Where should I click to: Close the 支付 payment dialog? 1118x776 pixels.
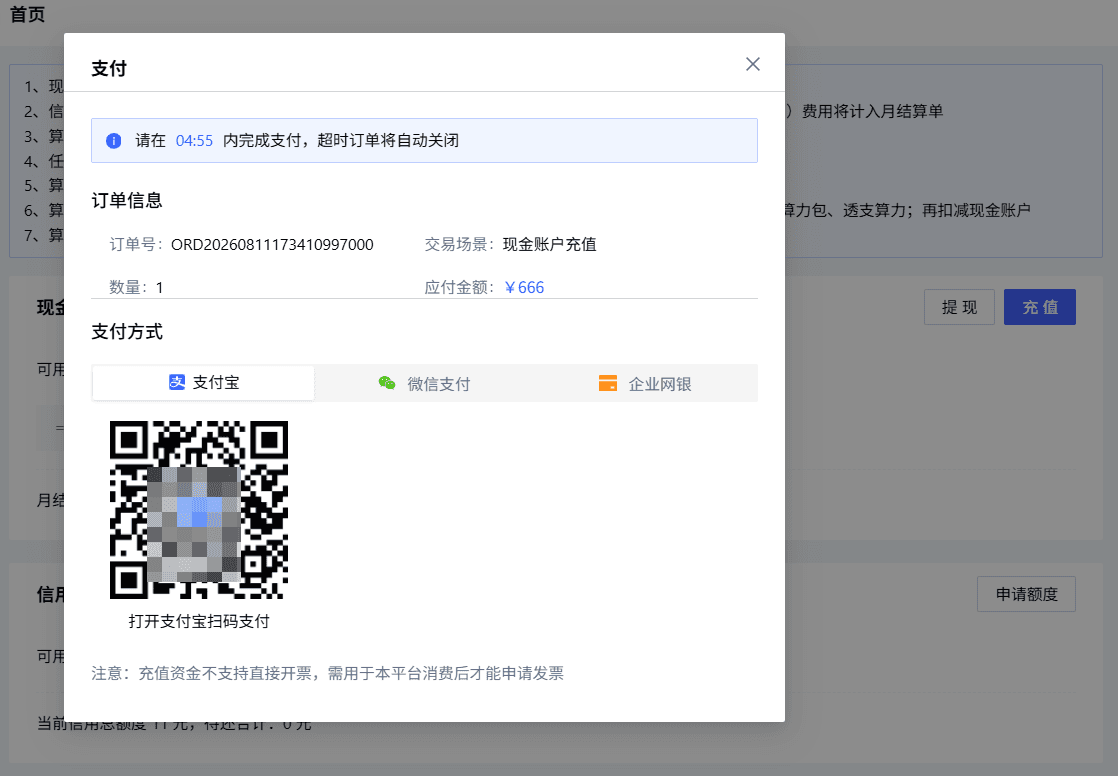[752, 64]
